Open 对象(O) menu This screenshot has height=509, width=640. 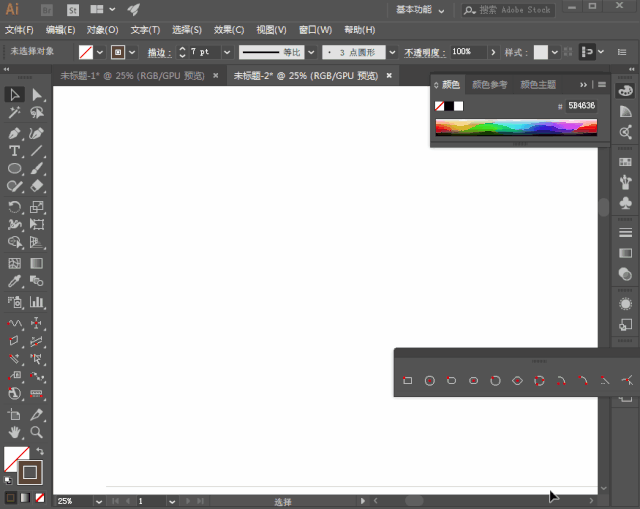click(102, 30)
